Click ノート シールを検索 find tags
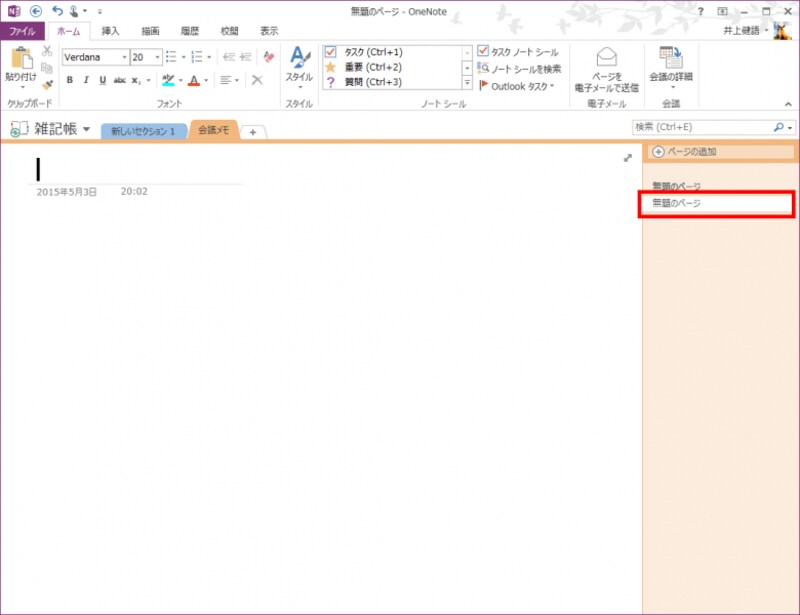 coord(519,68)
